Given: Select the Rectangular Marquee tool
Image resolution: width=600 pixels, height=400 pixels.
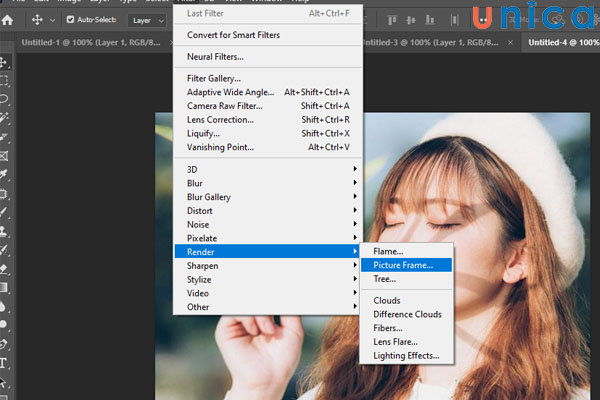Looking at the screenshot, I should 5,81.
